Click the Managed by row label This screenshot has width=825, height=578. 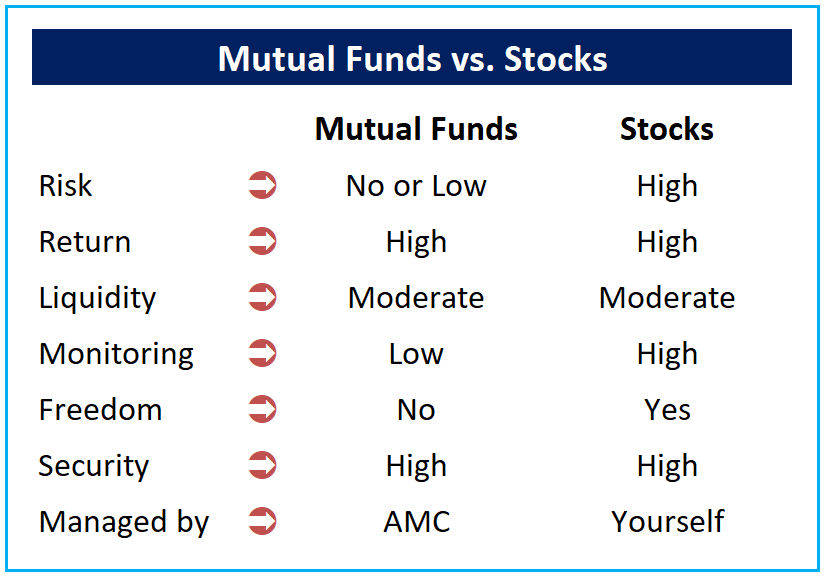[x=123, y=522]
